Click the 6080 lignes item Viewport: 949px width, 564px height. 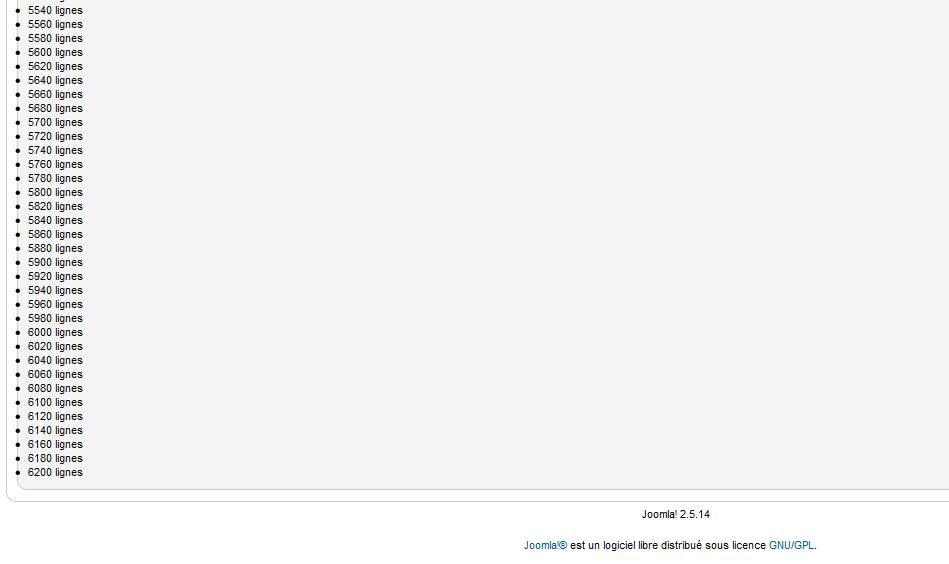(55, 389)
